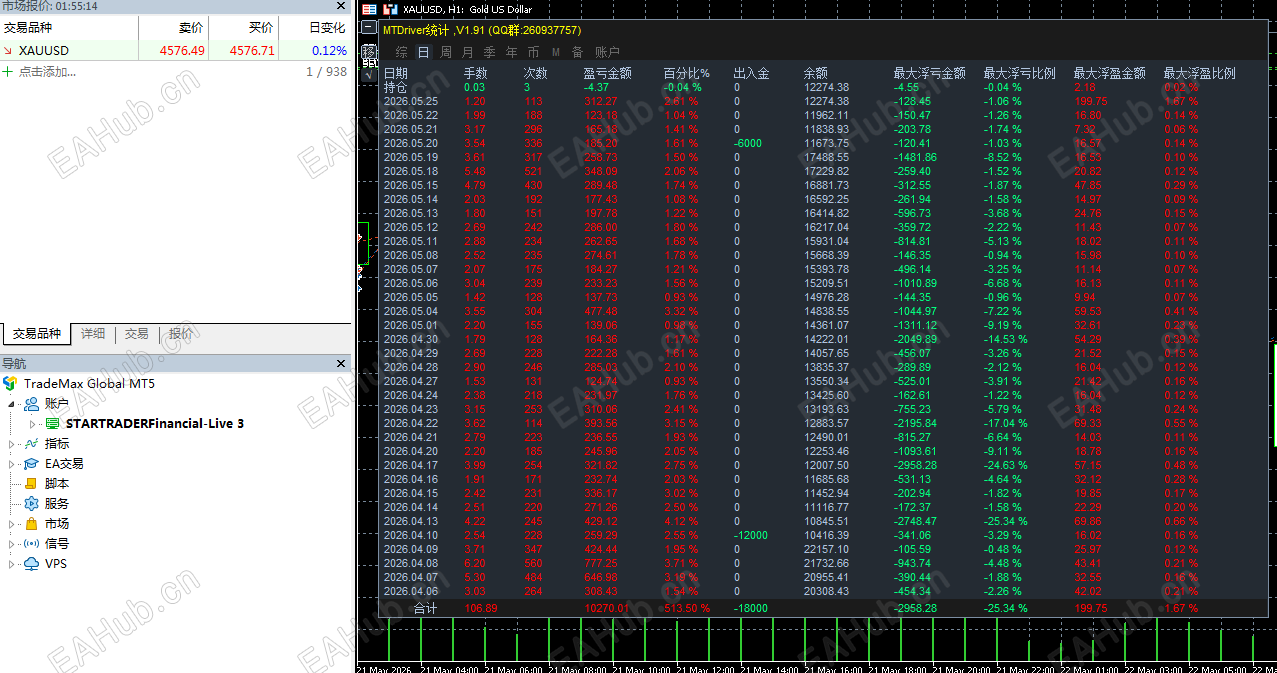Click the 指标 indicators icon
The width and height of the screenshot is (1277, 673).
31,443
